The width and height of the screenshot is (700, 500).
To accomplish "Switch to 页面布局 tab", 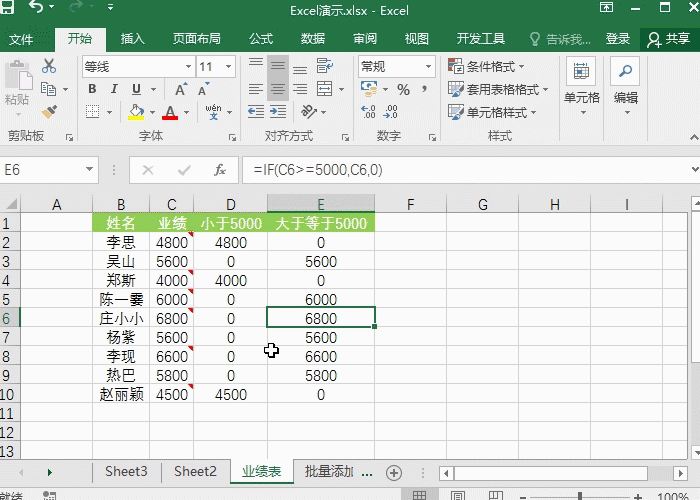I will [197, 39].
